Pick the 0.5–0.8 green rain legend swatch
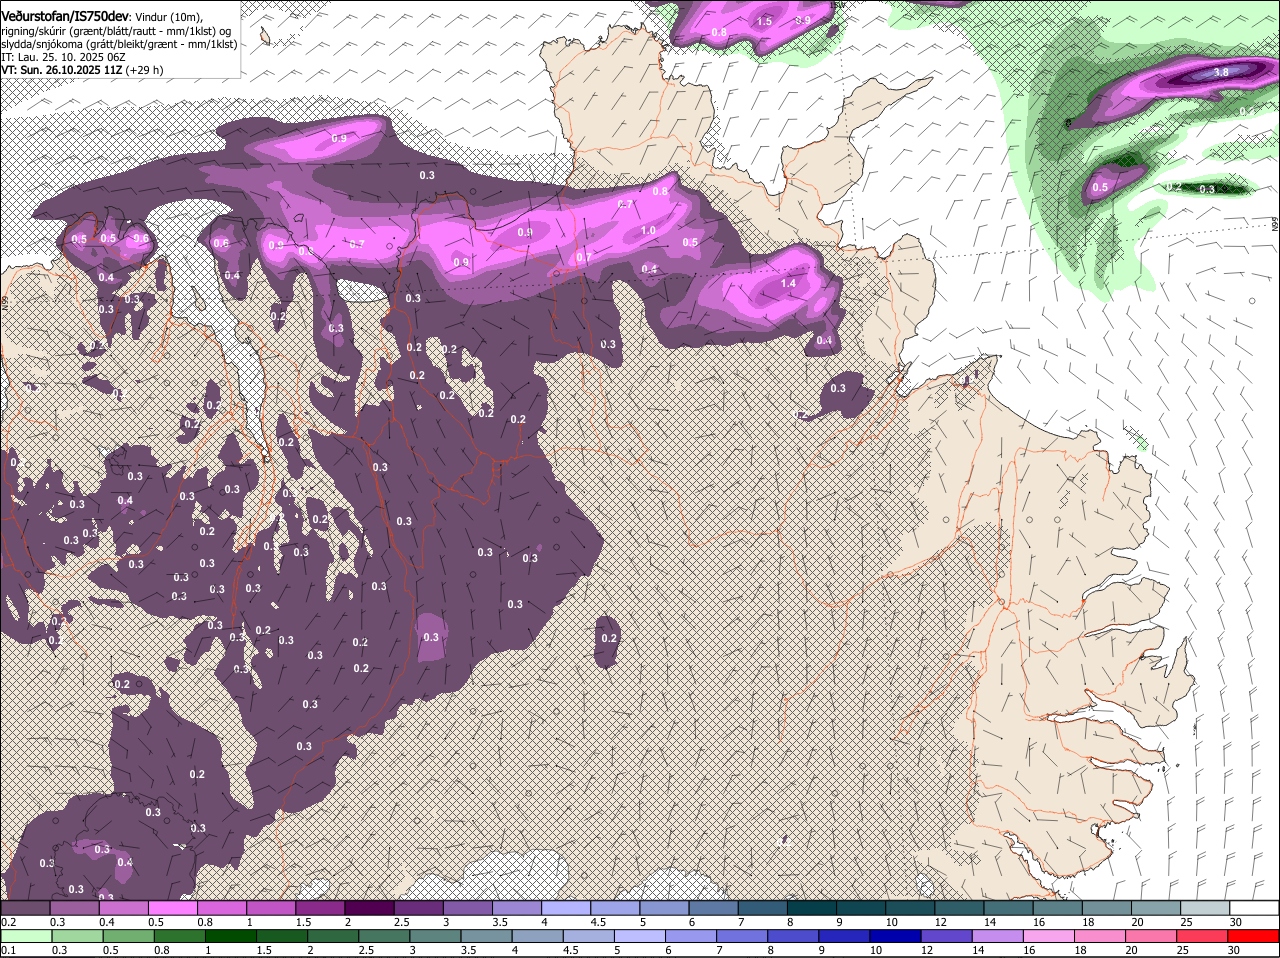The height and width of the screenshot is (958, 1280). point(130,936)
